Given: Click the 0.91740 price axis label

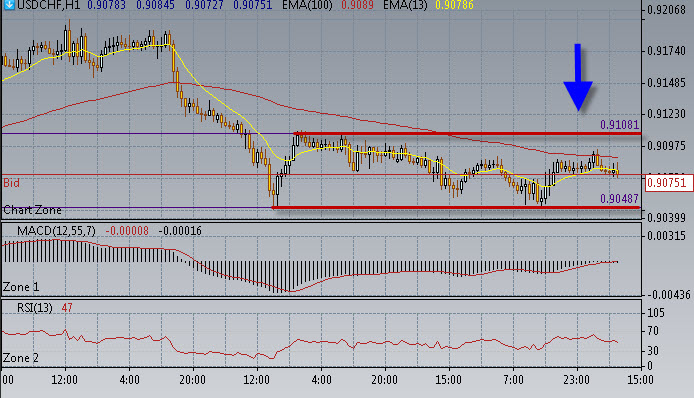Looking at the screenshot, I should pyautogui.click(x=666, y=51).
